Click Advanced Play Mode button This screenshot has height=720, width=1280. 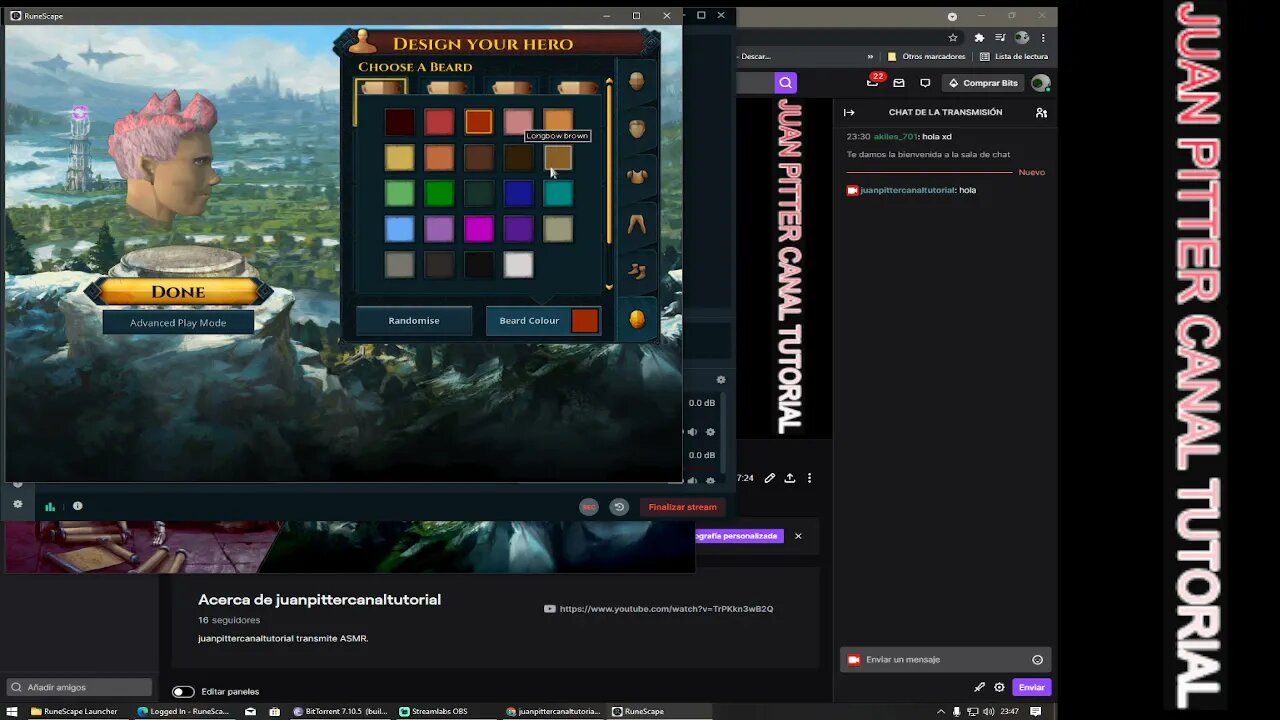pyautogui.click(x=178, y=323)
